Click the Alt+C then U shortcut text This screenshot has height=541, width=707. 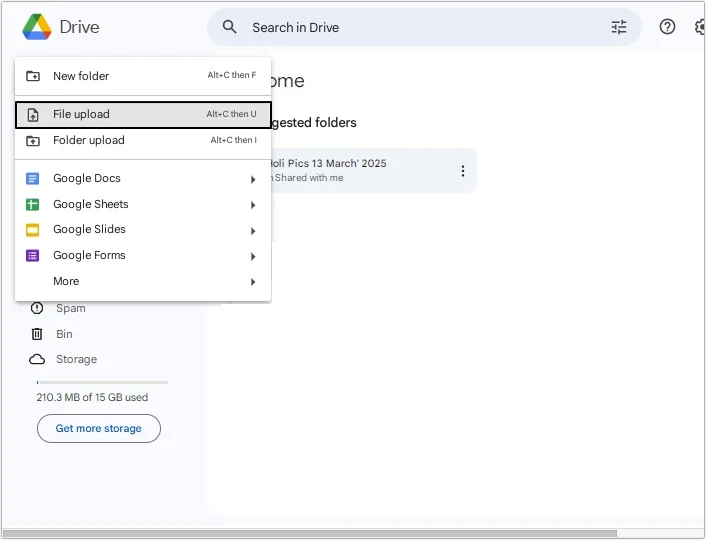(231, 115)
